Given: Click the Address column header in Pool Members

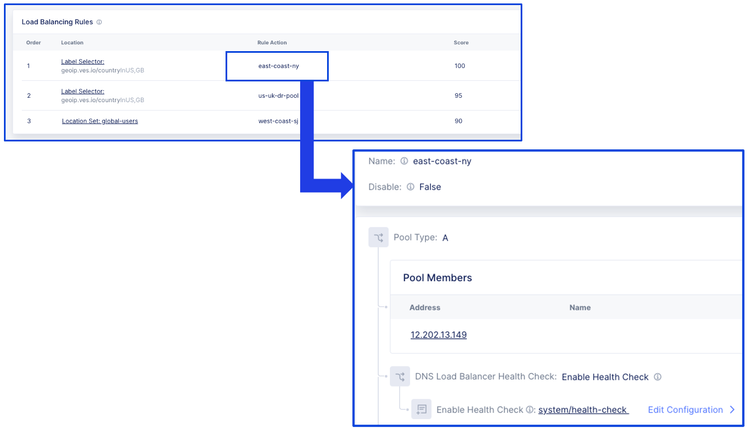Looking at the screenshot, I should pos(425,308).
